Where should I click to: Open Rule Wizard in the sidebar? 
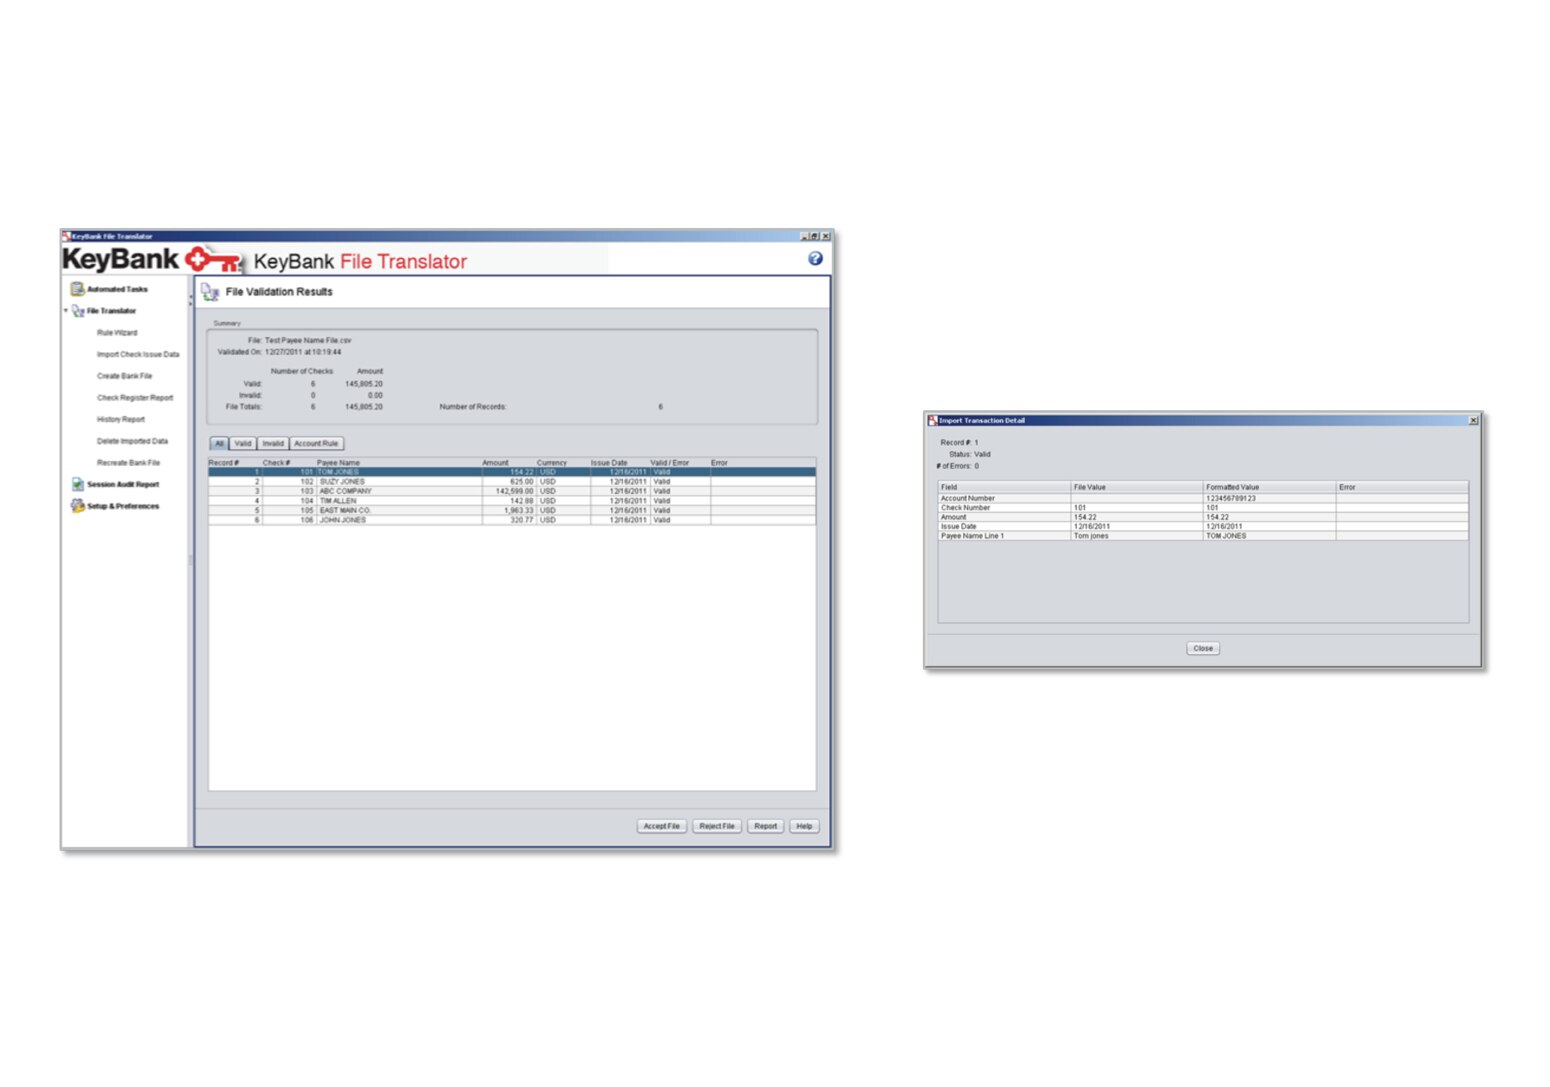[x=117, y=333]
